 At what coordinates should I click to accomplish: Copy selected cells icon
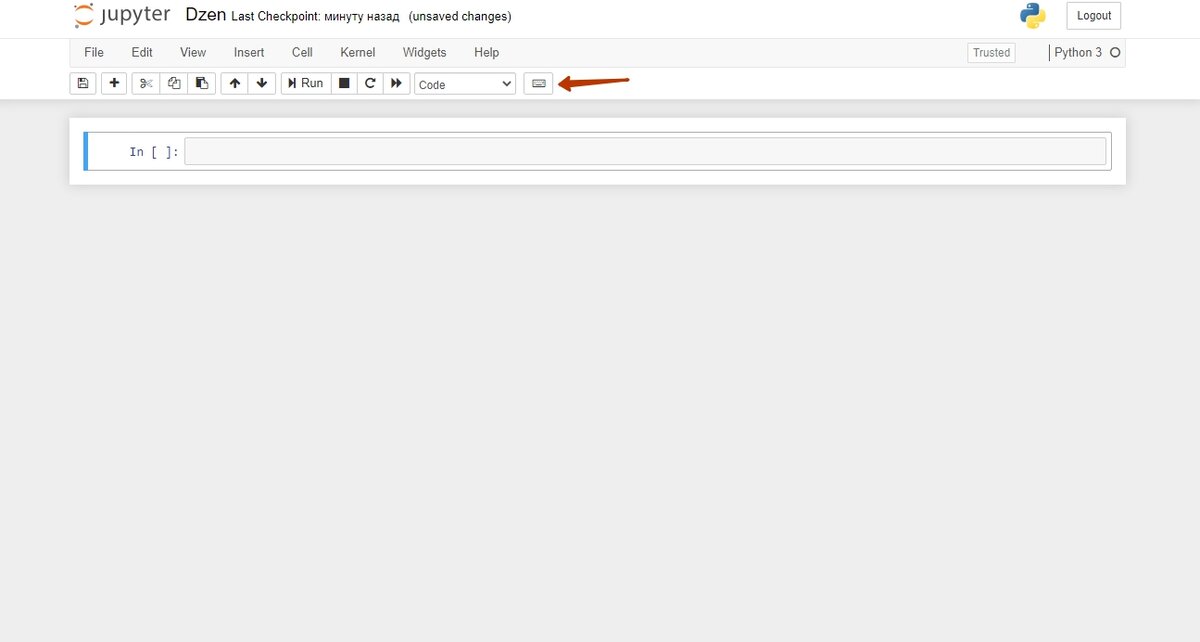pyautogui.click(x=174, y=84)
